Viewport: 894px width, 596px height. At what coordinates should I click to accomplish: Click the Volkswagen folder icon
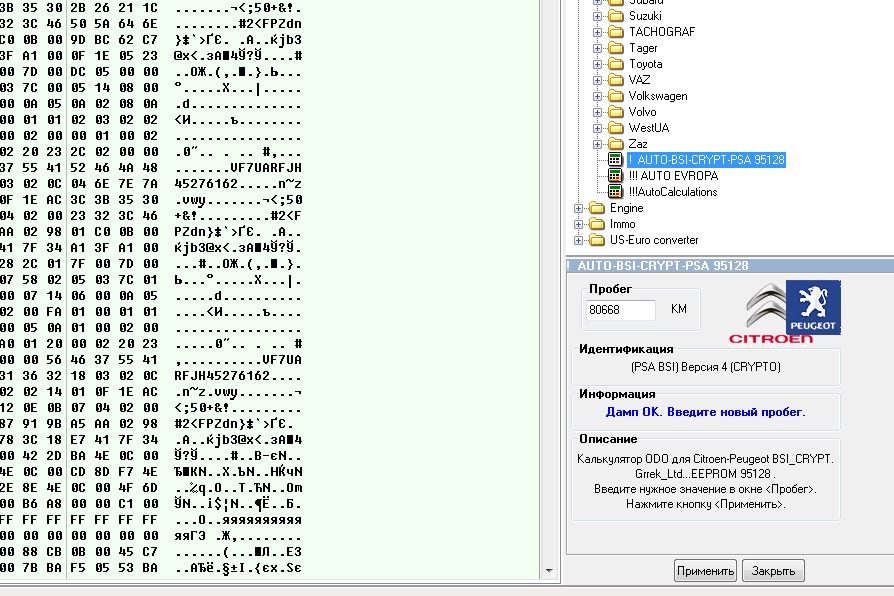point(616,96)
